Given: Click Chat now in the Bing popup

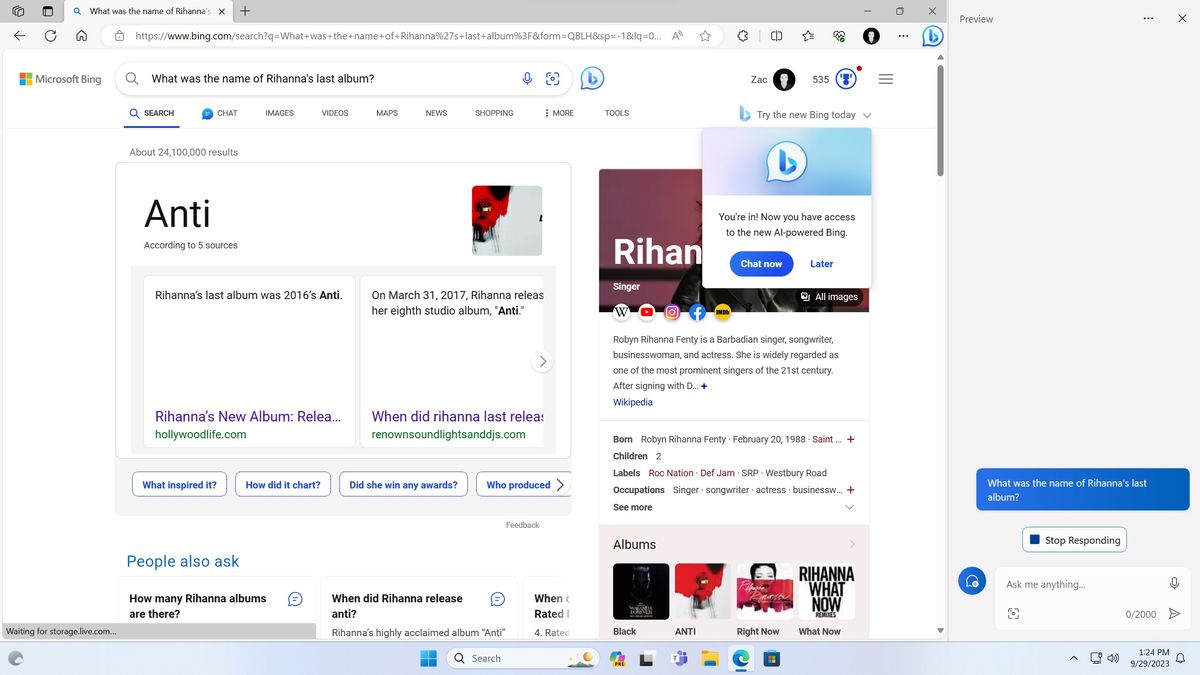Looking at the screenshot, I should [761, 263].
